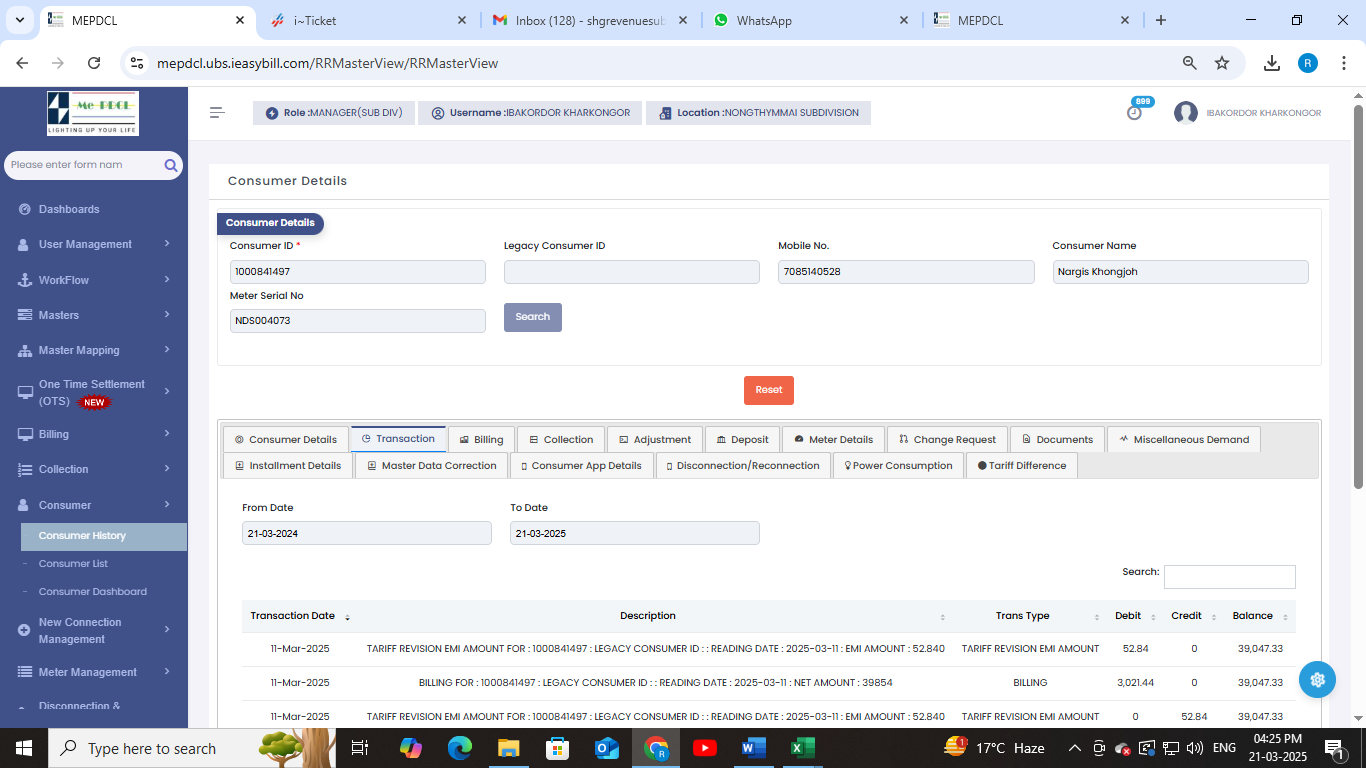1366x768 pixels.
Task: Open the Chrome profile icon R
Action: click(1308, 63)
